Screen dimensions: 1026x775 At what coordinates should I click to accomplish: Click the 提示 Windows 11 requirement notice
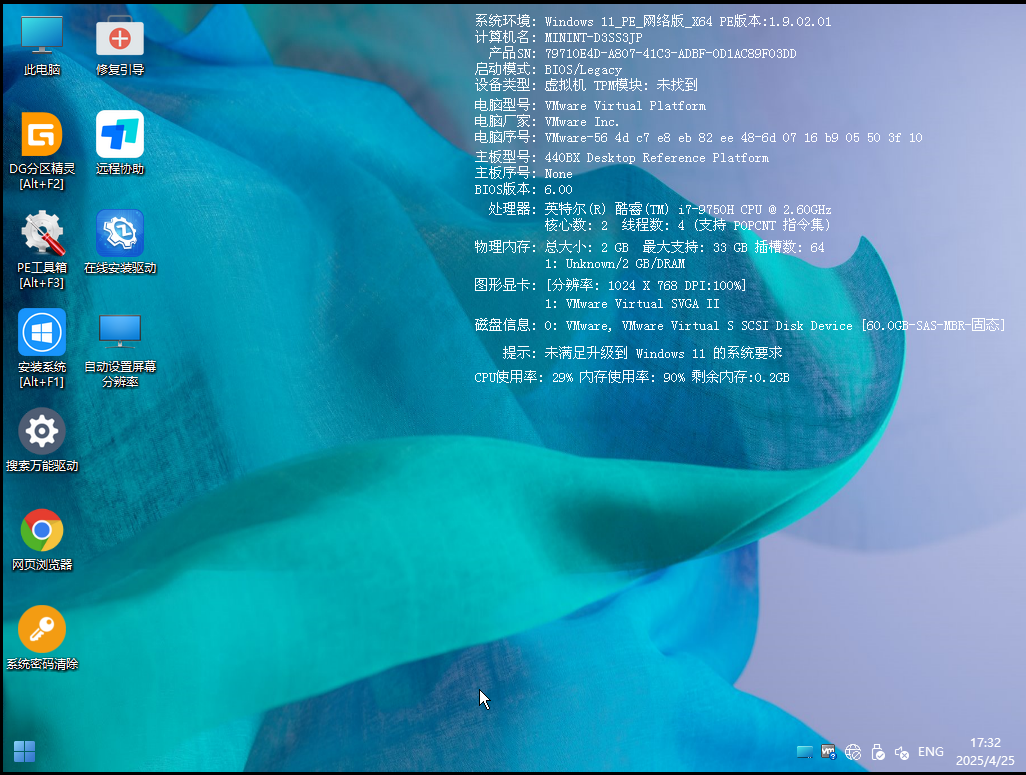point(642,353)
